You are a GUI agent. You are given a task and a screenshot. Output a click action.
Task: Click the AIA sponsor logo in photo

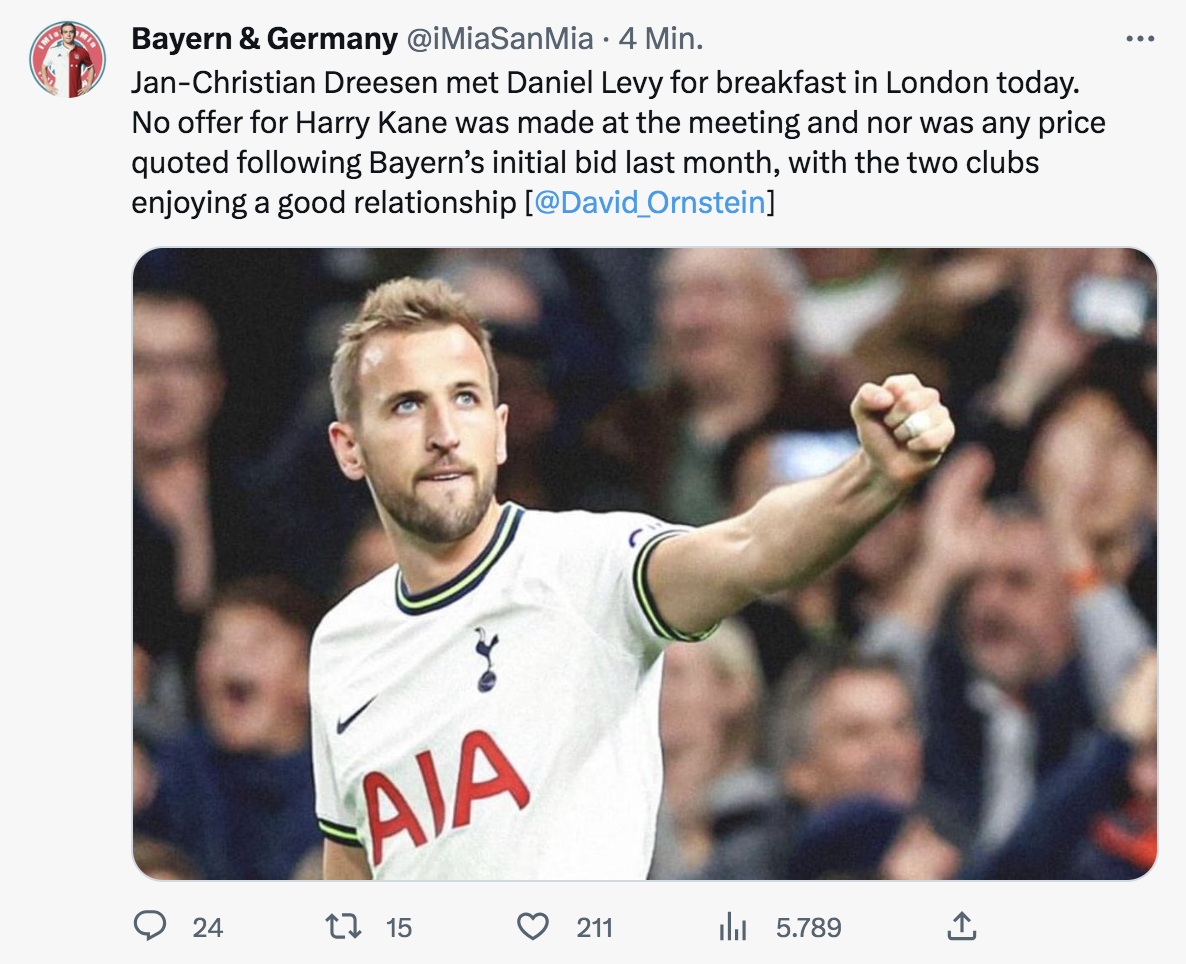point(445,792)
